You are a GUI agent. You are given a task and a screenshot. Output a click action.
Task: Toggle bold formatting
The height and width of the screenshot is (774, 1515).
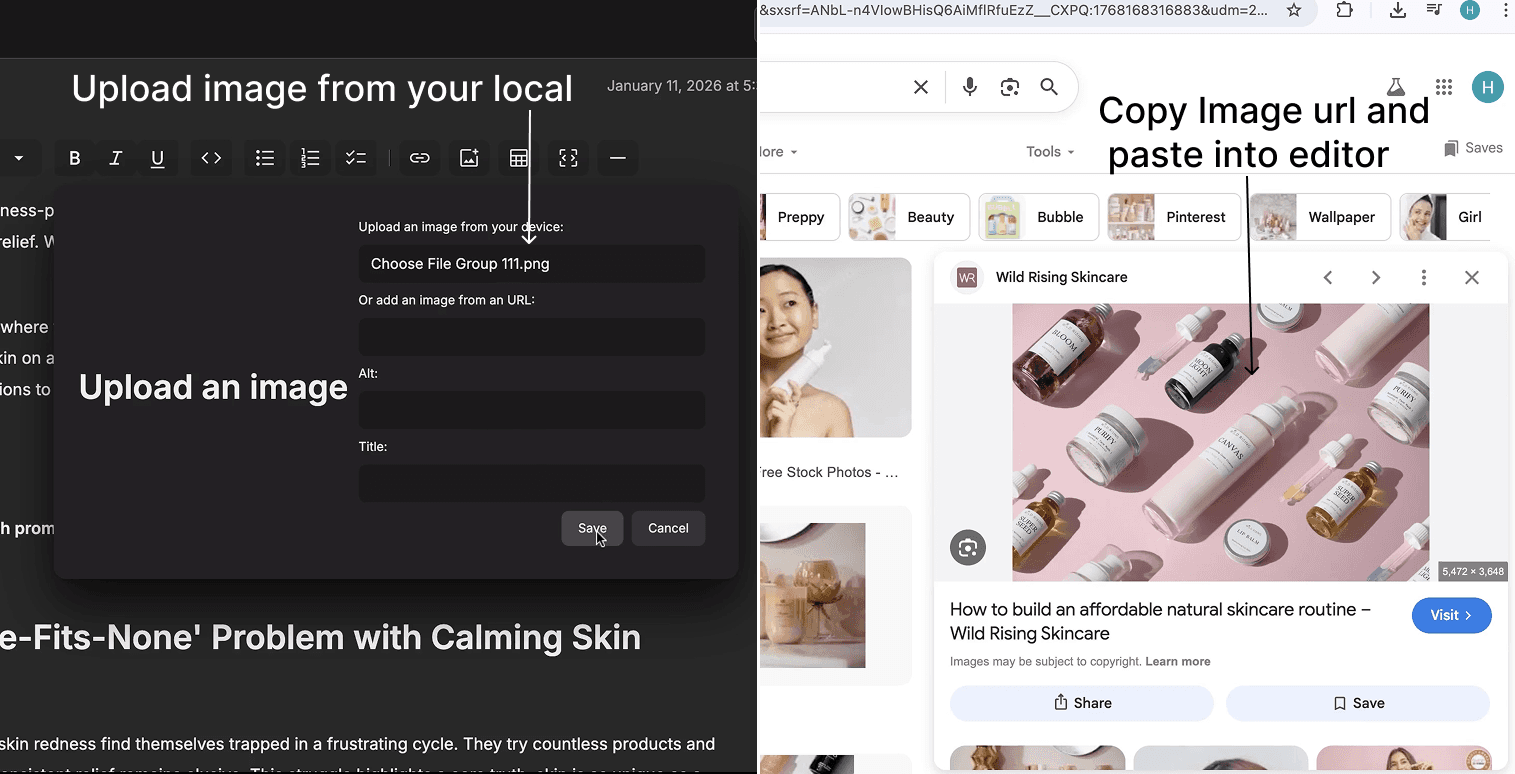coord(74,157)
